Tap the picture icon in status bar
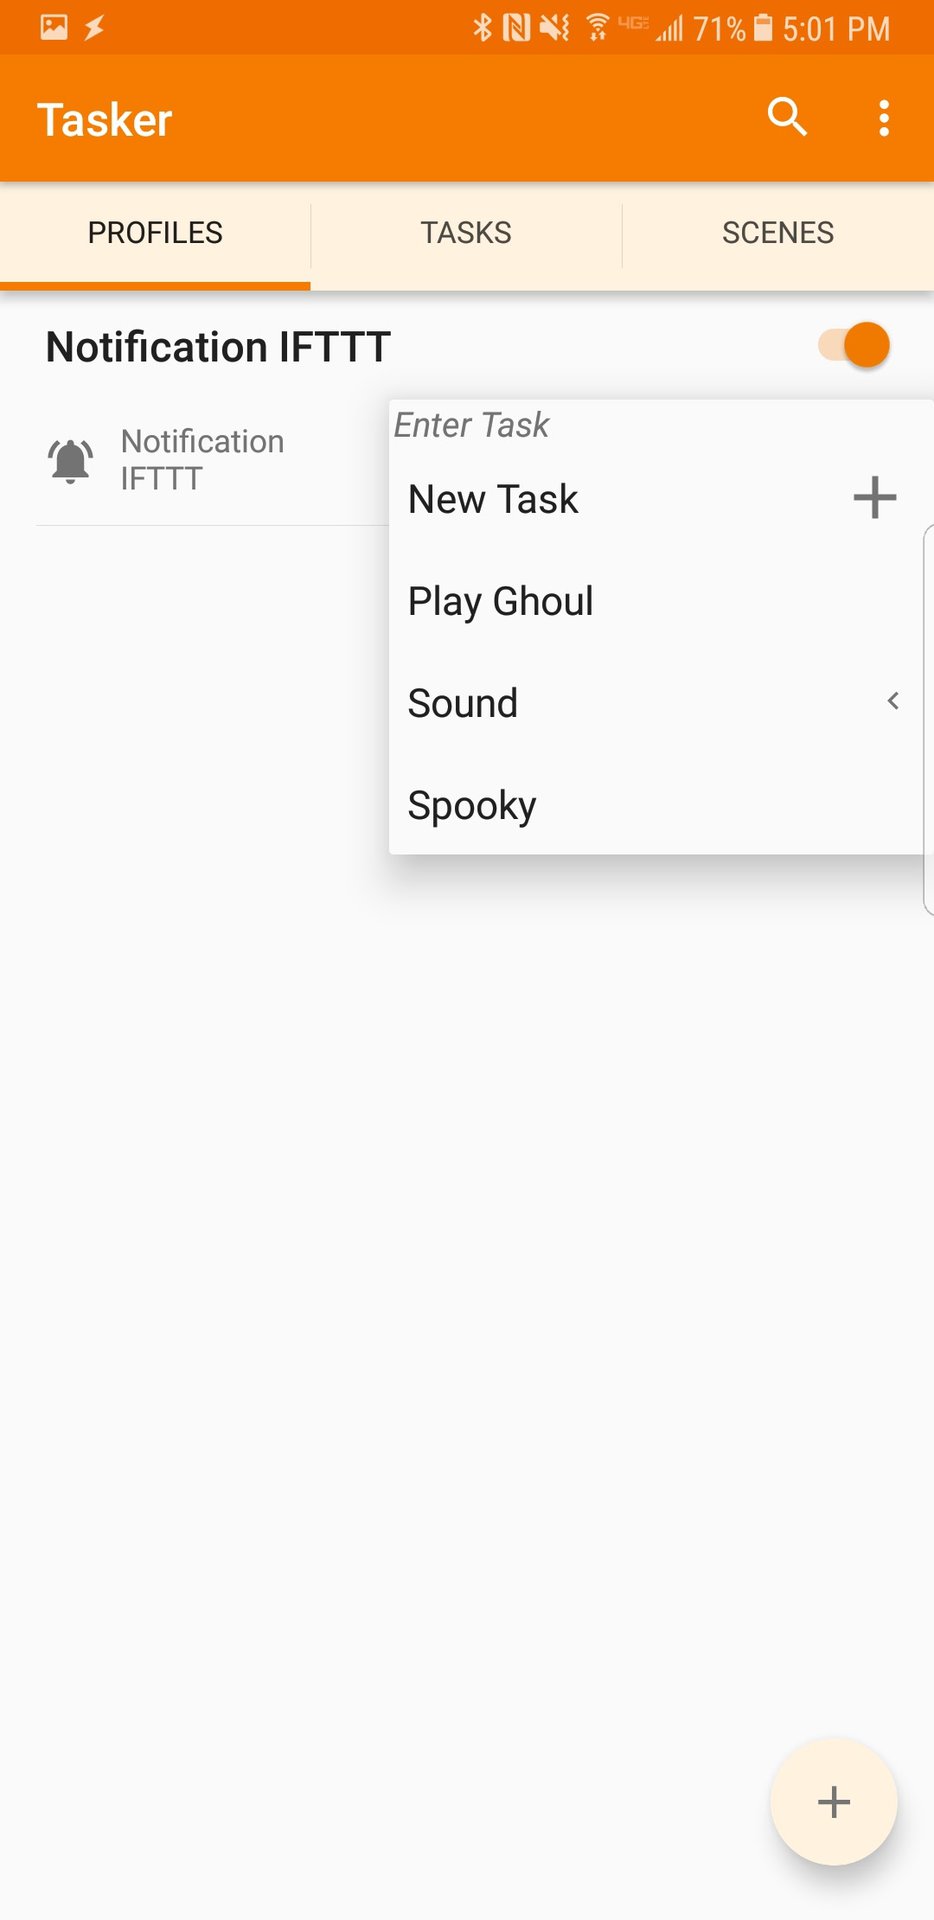The width and height of the screenshot is (934, 1920). tap(54, 27)
